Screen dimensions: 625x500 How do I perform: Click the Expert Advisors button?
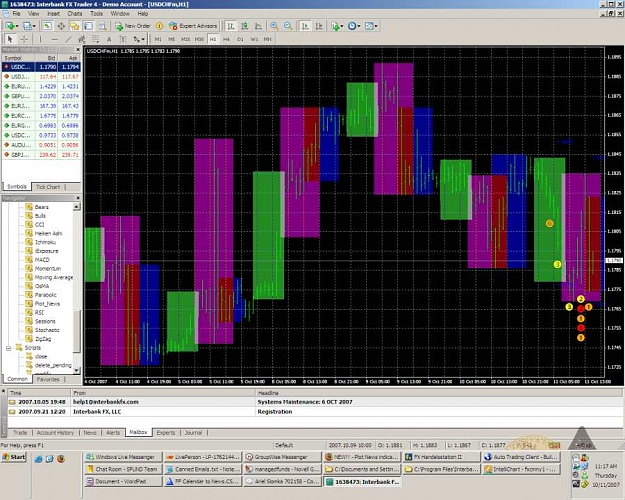pyautogui.click(x=193, y=26)
